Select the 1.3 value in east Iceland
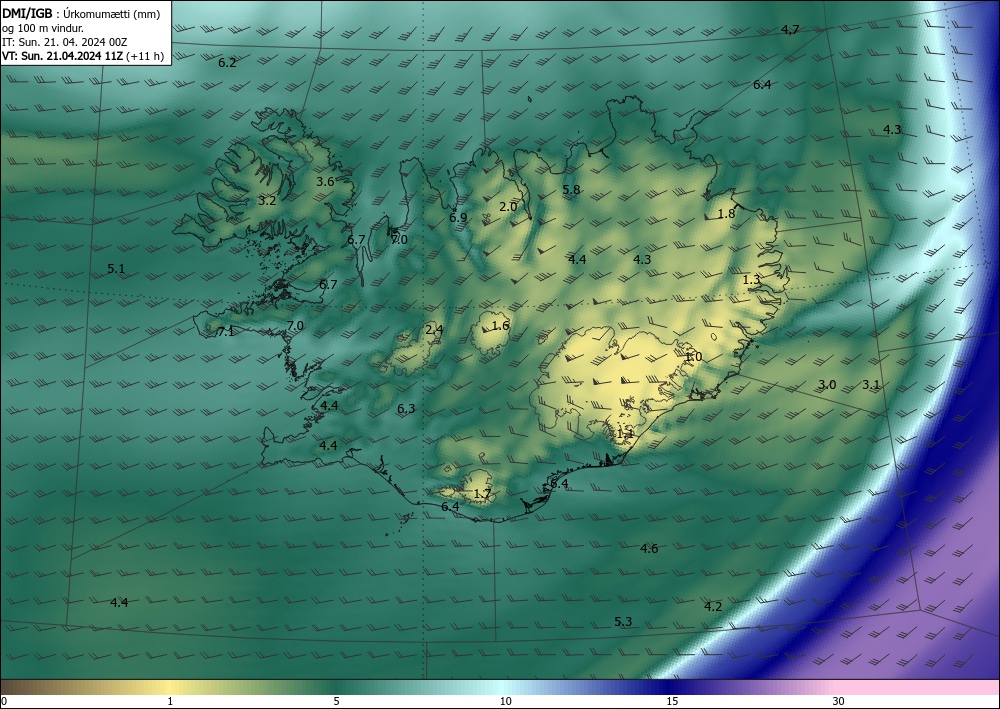The image size is (1000, 709). tap(752, 279)
